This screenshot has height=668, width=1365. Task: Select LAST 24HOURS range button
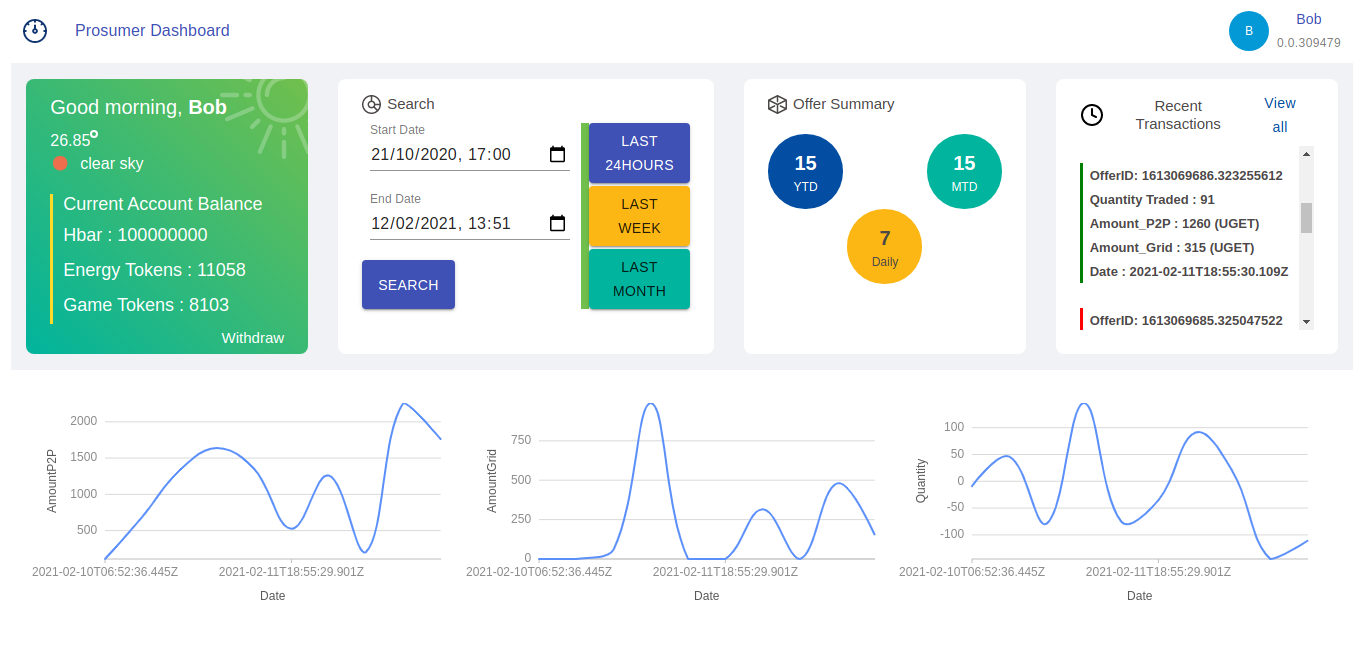[639, 153]
